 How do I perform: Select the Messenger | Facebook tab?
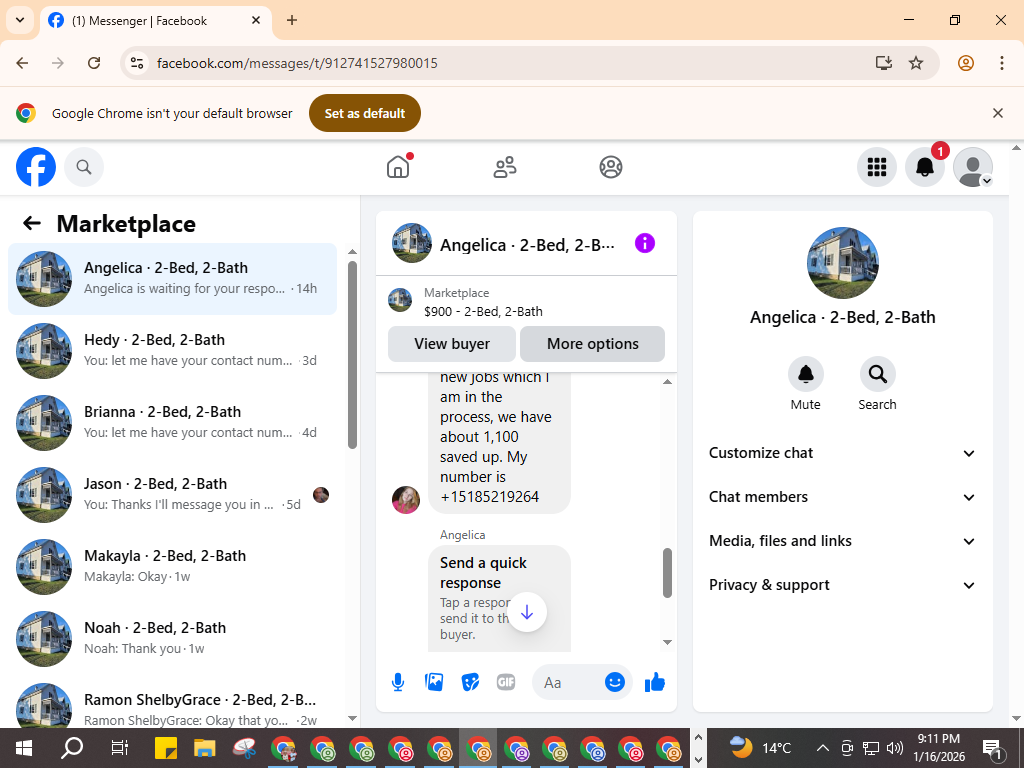click(156, 21)
